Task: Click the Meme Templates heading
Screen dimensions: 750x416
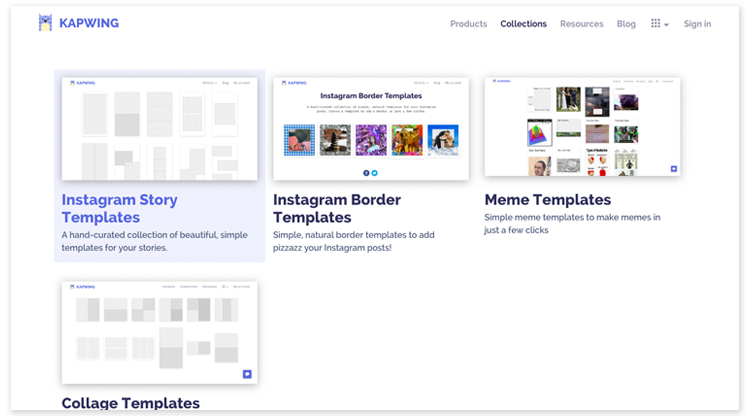Action: tap(547, 199)
